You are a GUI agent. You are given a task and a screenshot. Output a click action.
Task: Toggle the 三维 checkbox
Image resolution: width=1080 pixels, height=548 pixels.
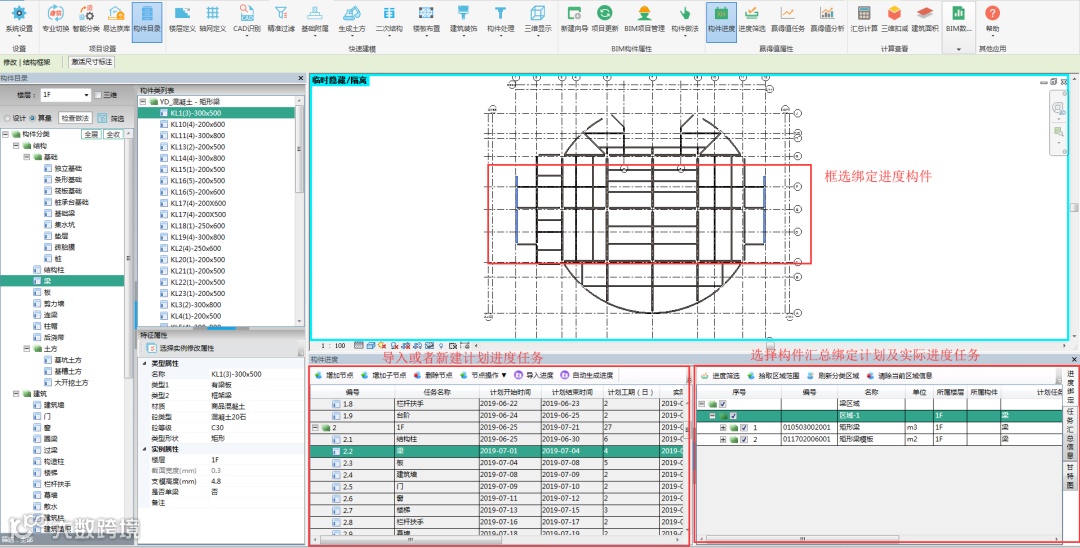(98, 95)
